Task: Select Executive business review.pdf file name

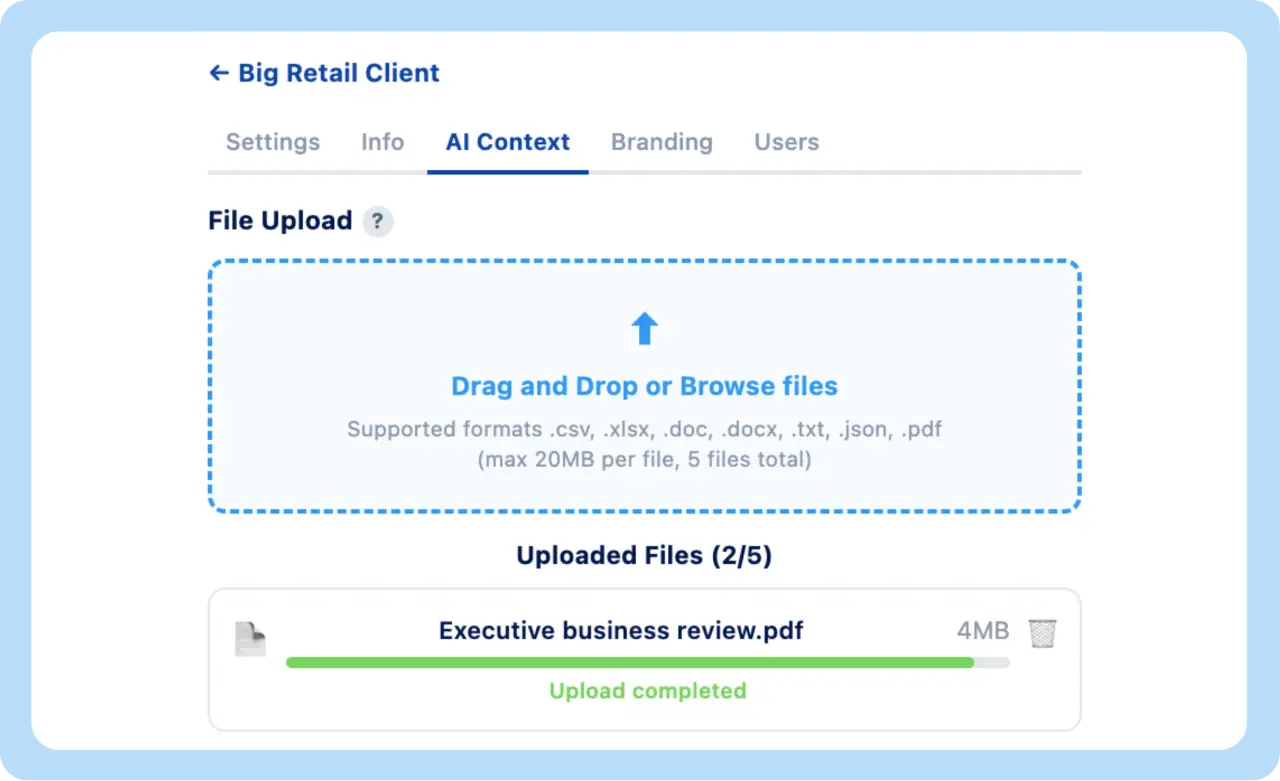Action: tap(622, 631)
